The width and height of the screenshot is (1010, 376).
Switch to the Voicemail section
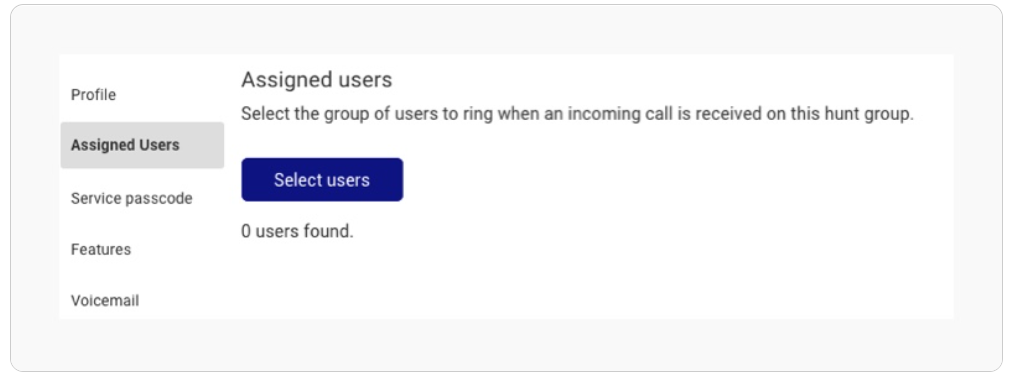(105, 301)
